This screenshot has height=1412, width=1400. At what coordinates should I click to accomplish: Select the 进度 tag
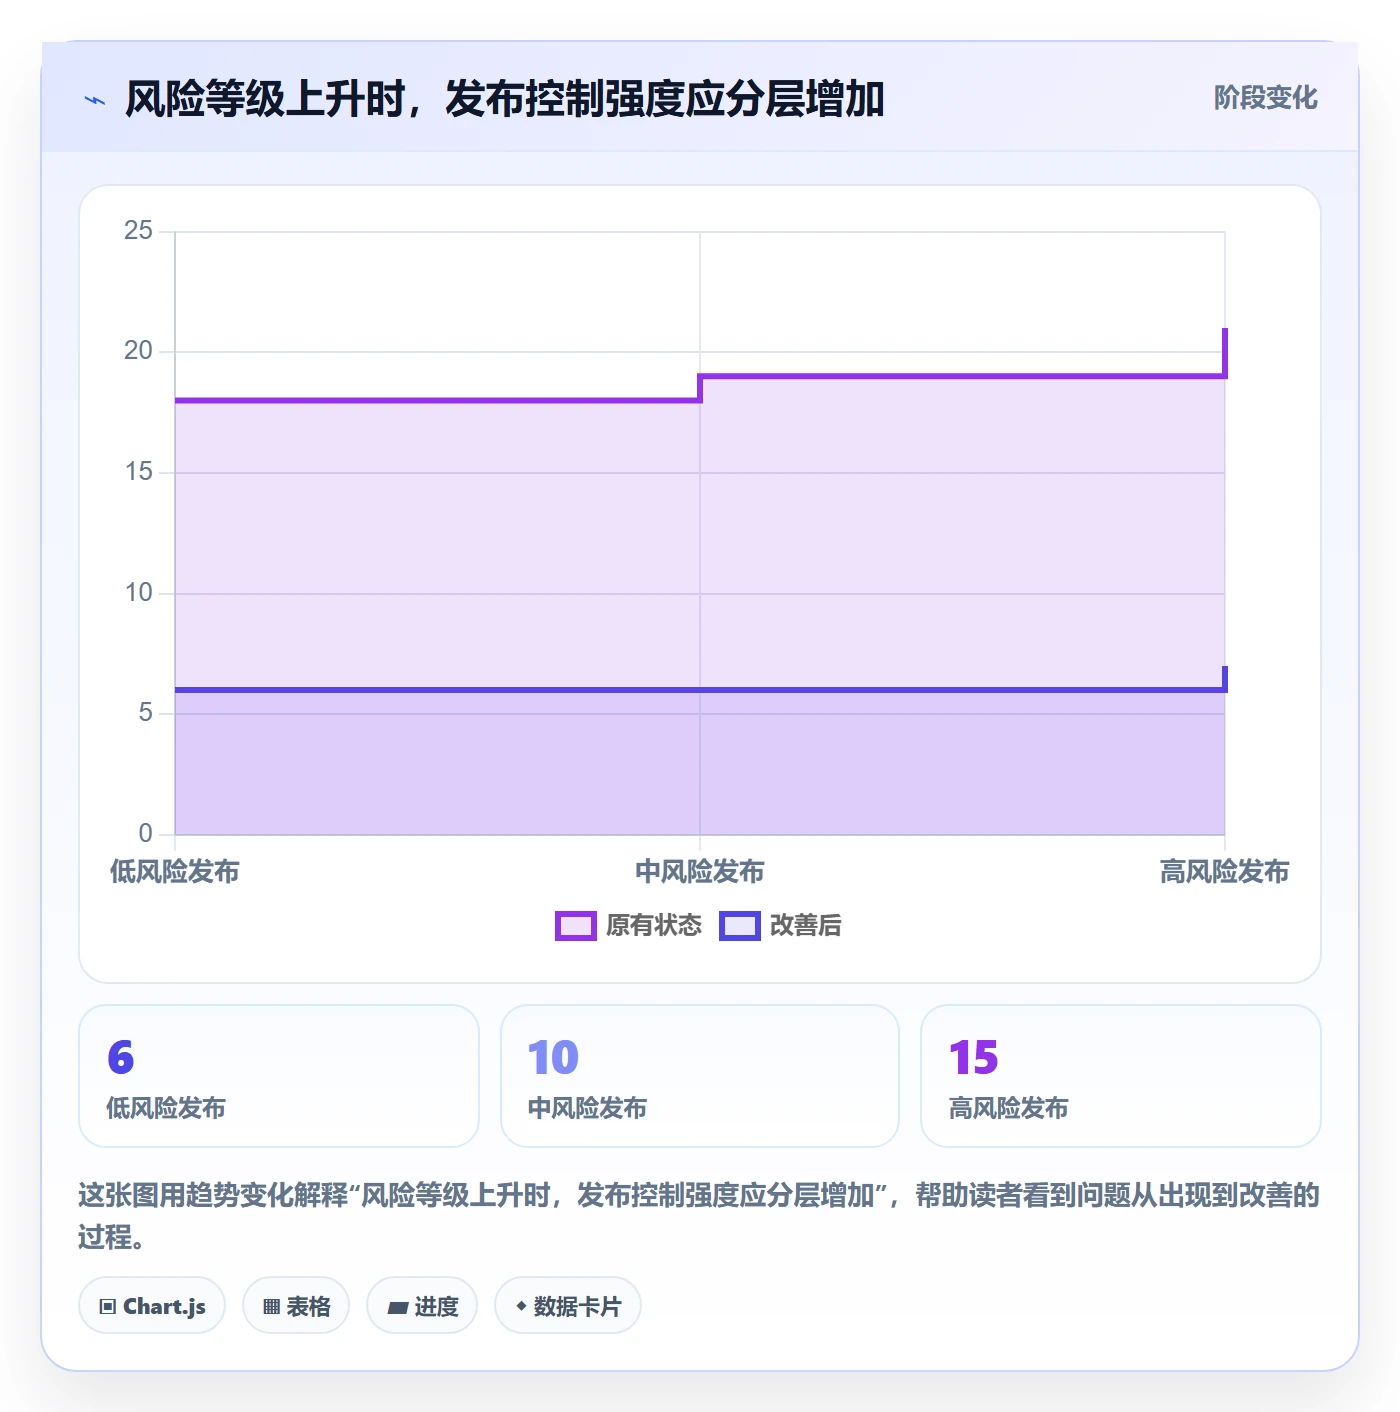[x=422, y=1306]
